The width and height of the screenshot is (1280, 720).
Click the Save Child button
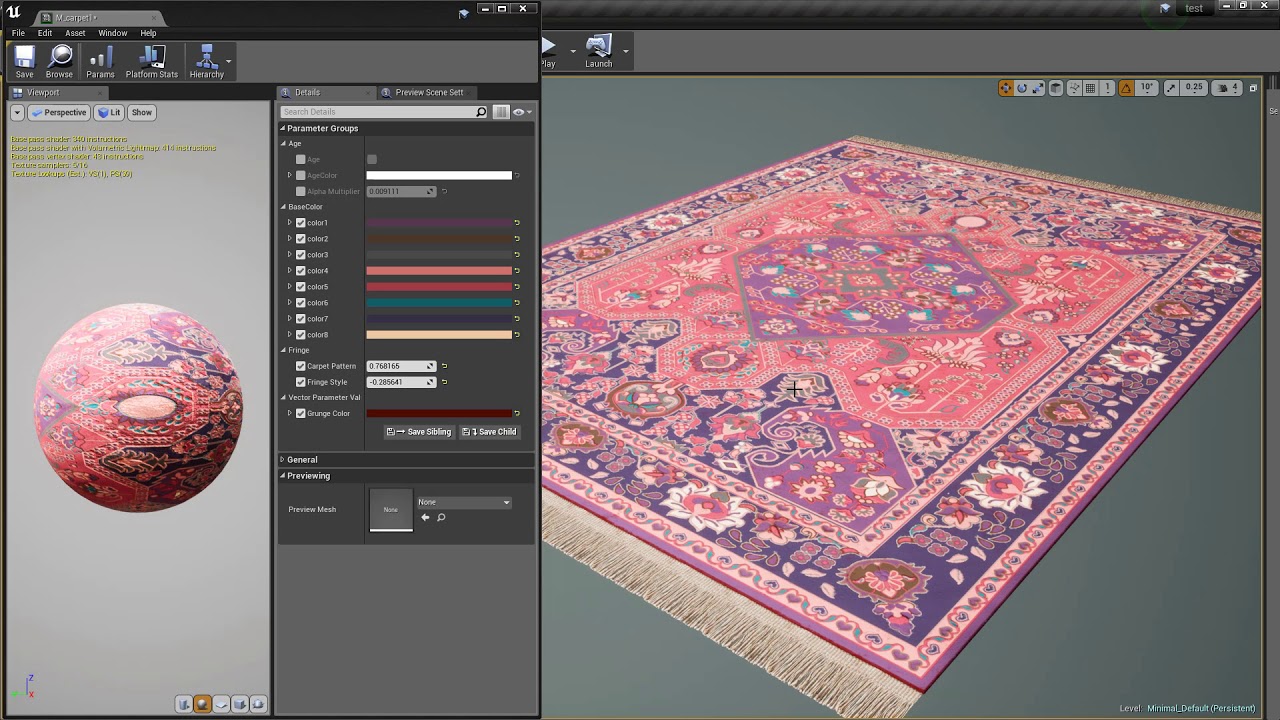coord(489,432)
